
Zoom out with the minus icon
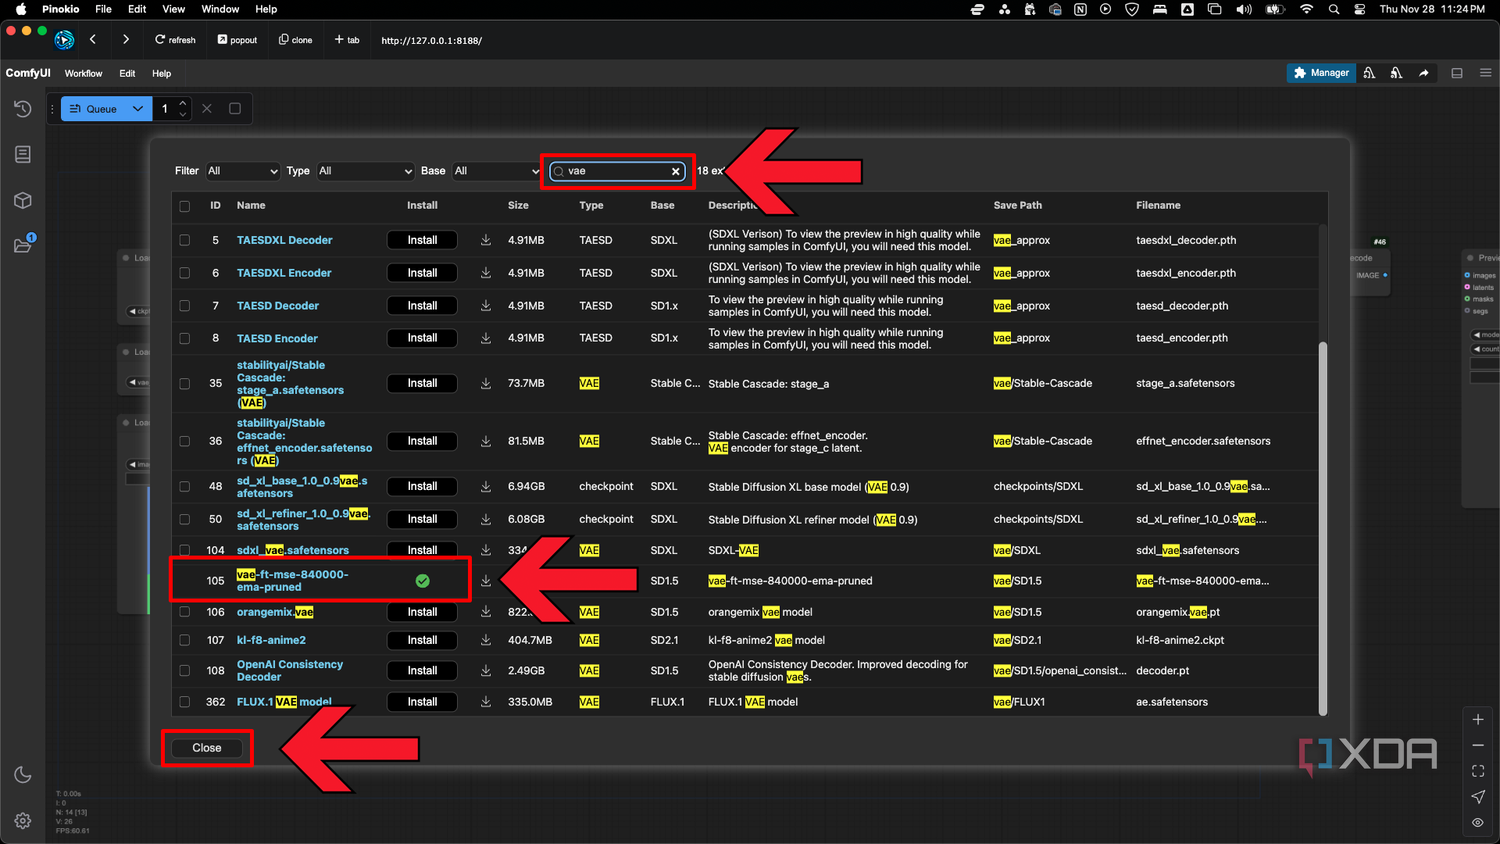pyautogui.click(x=1478, y=745)
